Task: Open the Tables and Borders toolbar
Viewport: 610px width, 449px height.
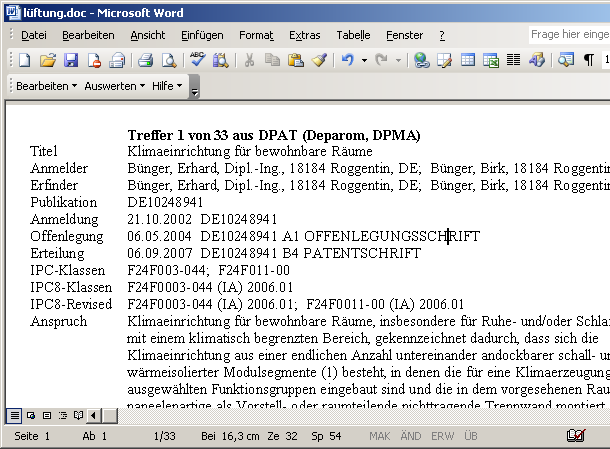Action: click(445, 60)
